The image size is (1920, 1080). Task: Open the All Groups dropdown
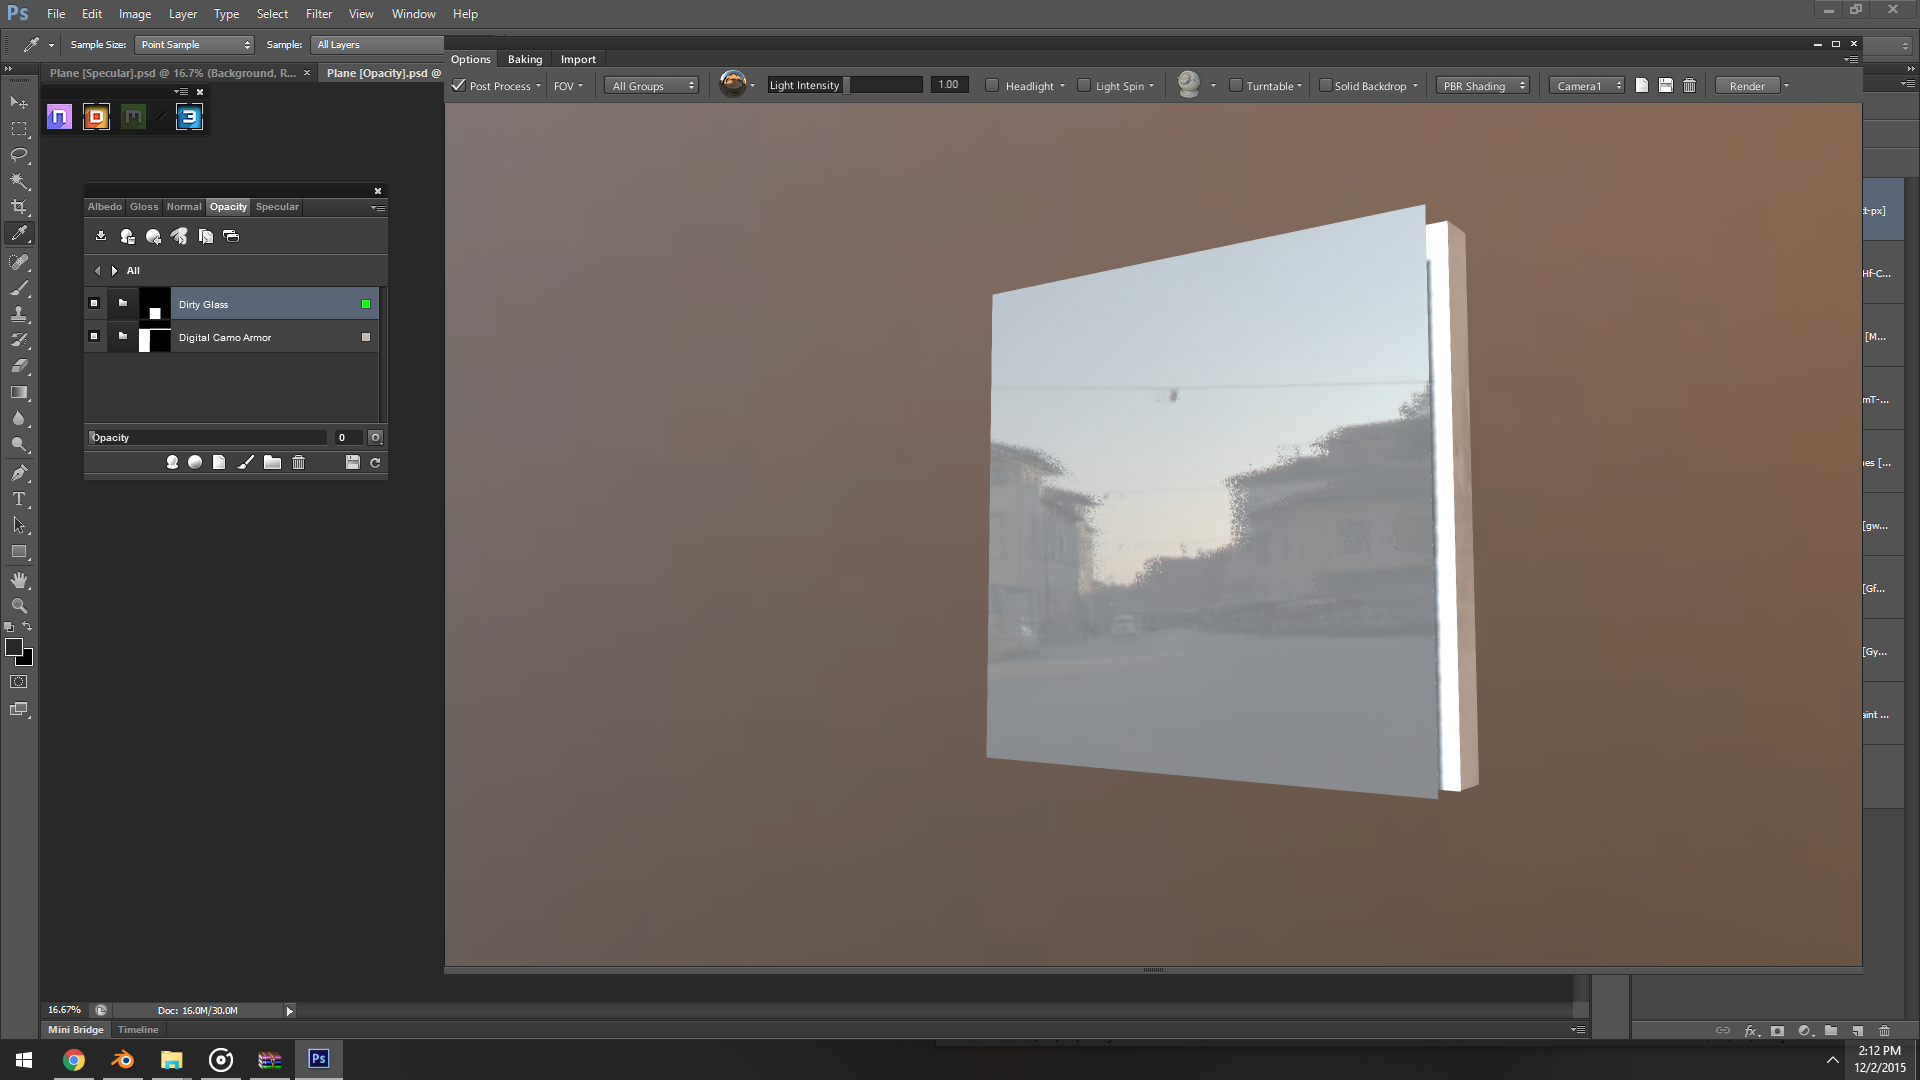click(x=653, y=86)
